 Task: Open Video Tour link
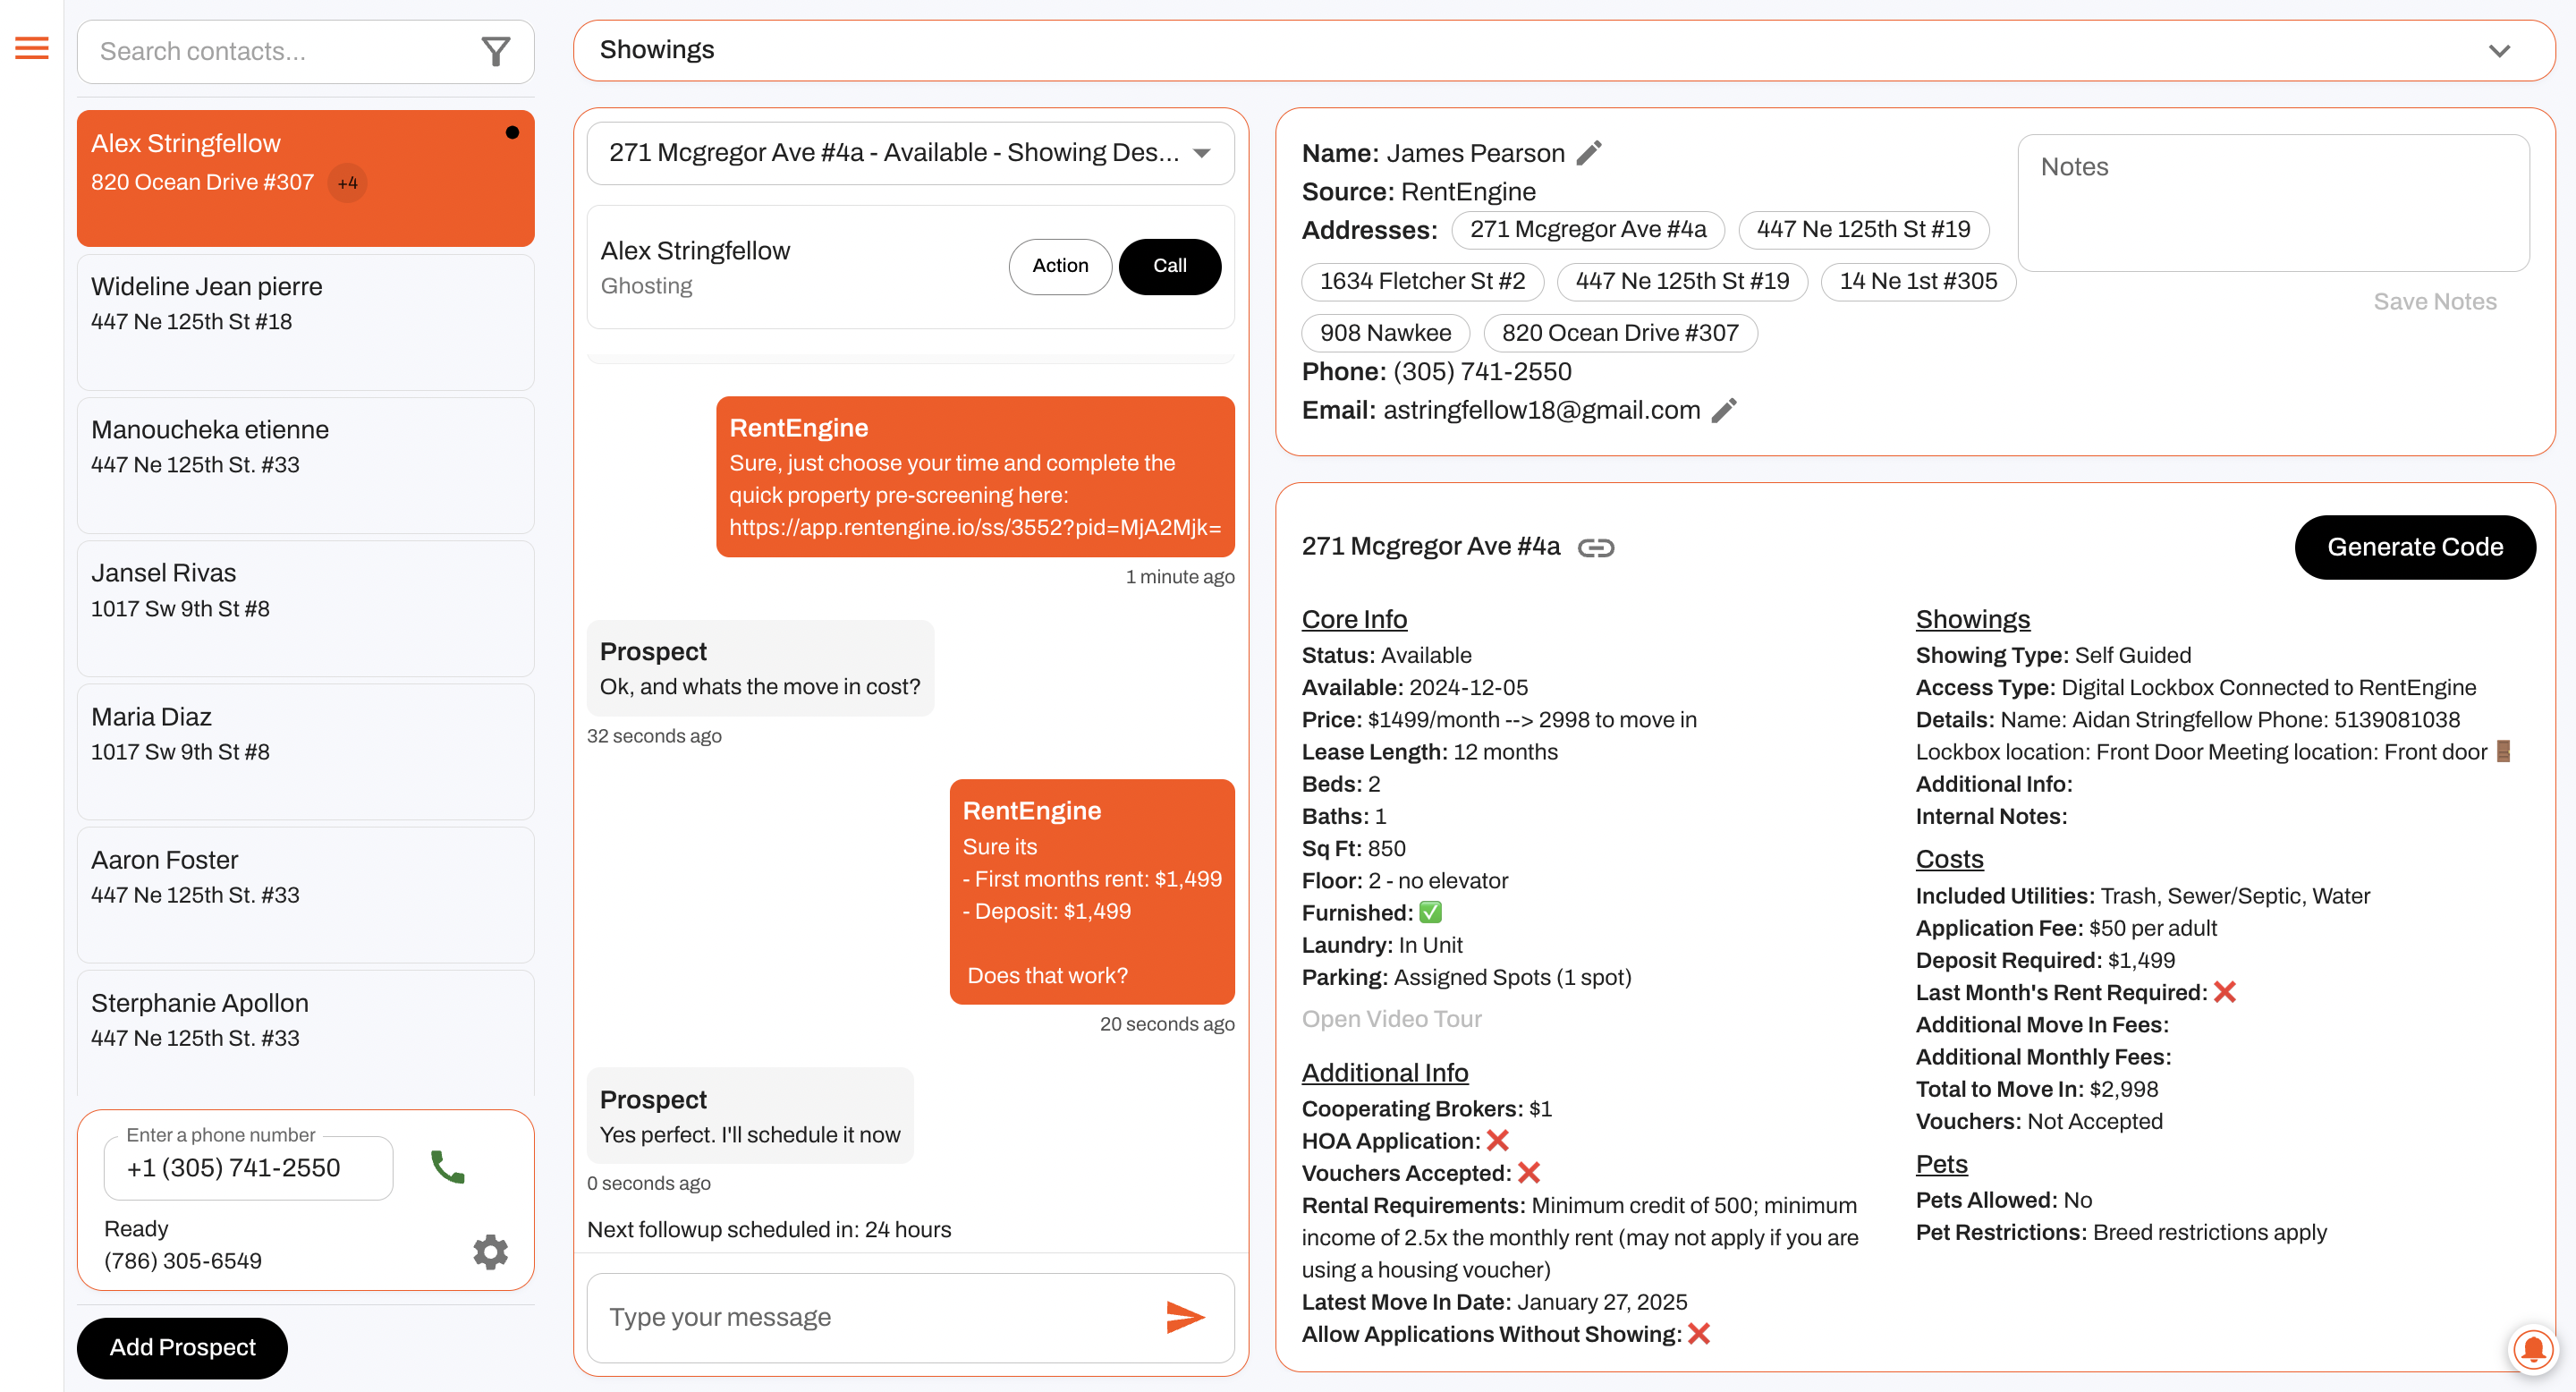(x=1391, y=1018)
